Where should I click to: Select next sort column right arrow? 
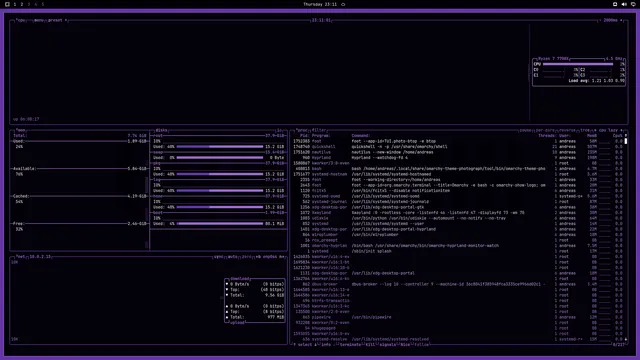[622, 130]
